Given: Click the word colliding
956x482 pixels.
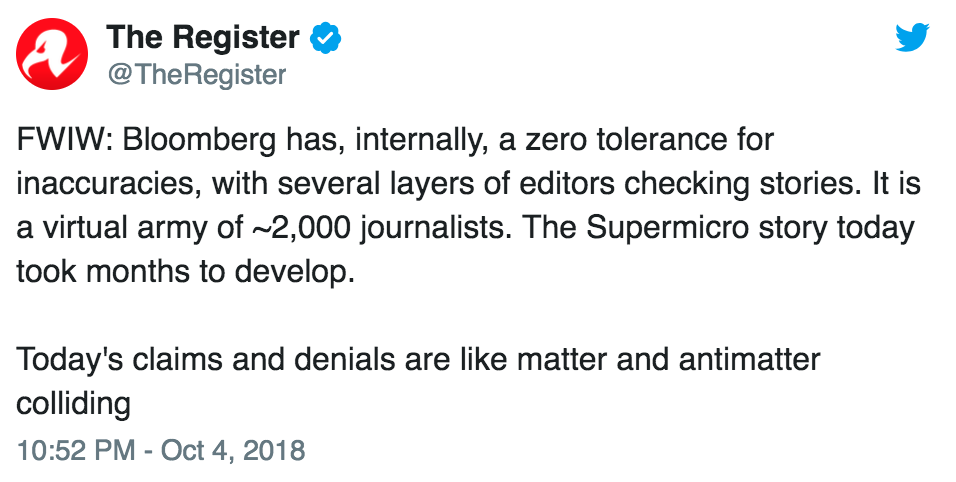Looking at the screenshot, I should click(73, 405).
